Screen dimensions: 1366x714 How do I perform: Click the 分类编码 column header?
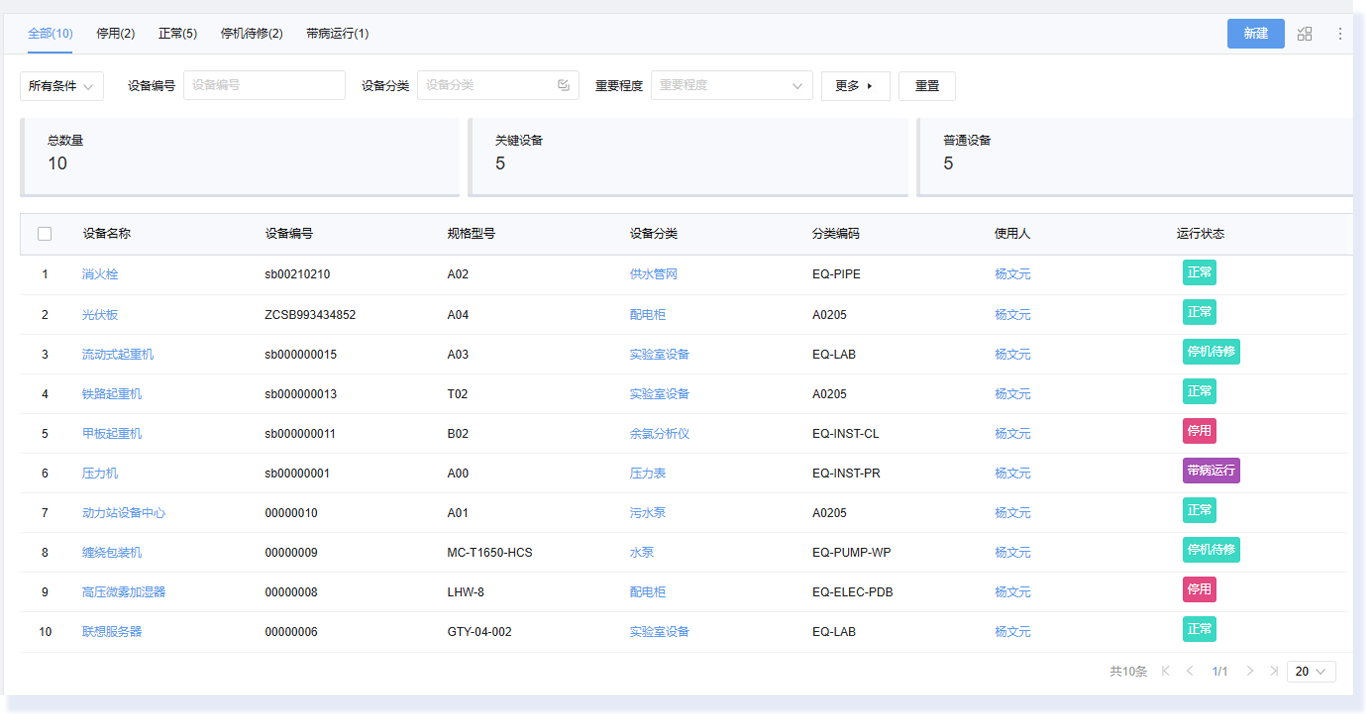tap(836, 234)
